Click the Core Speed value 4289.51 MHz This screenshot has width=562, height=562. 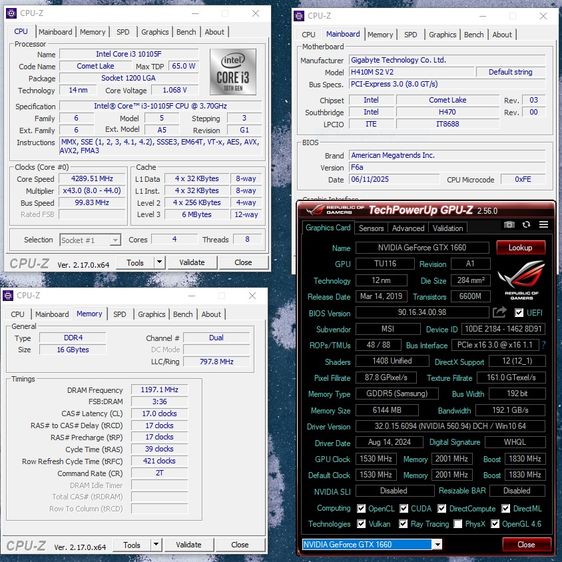92,178
